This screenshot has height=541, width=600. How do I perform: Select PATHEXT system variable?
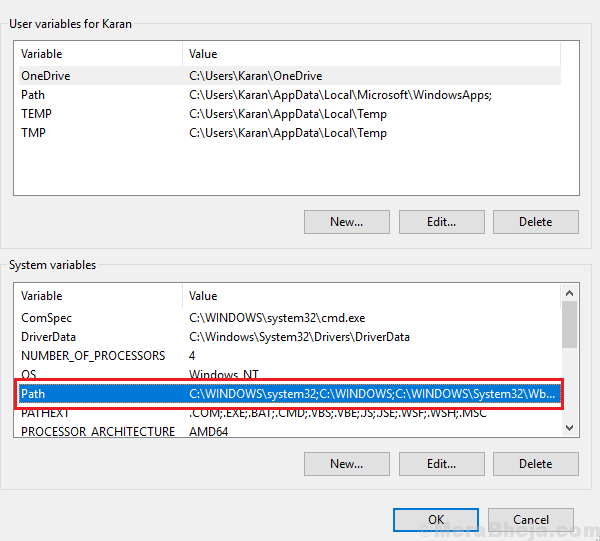(290, 414)
